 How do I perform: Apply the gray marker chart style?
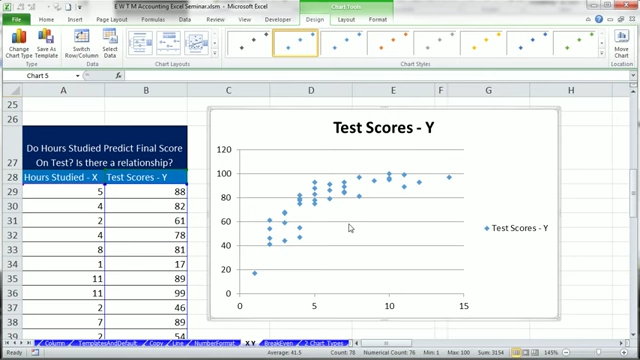click(x=435, y=43)
